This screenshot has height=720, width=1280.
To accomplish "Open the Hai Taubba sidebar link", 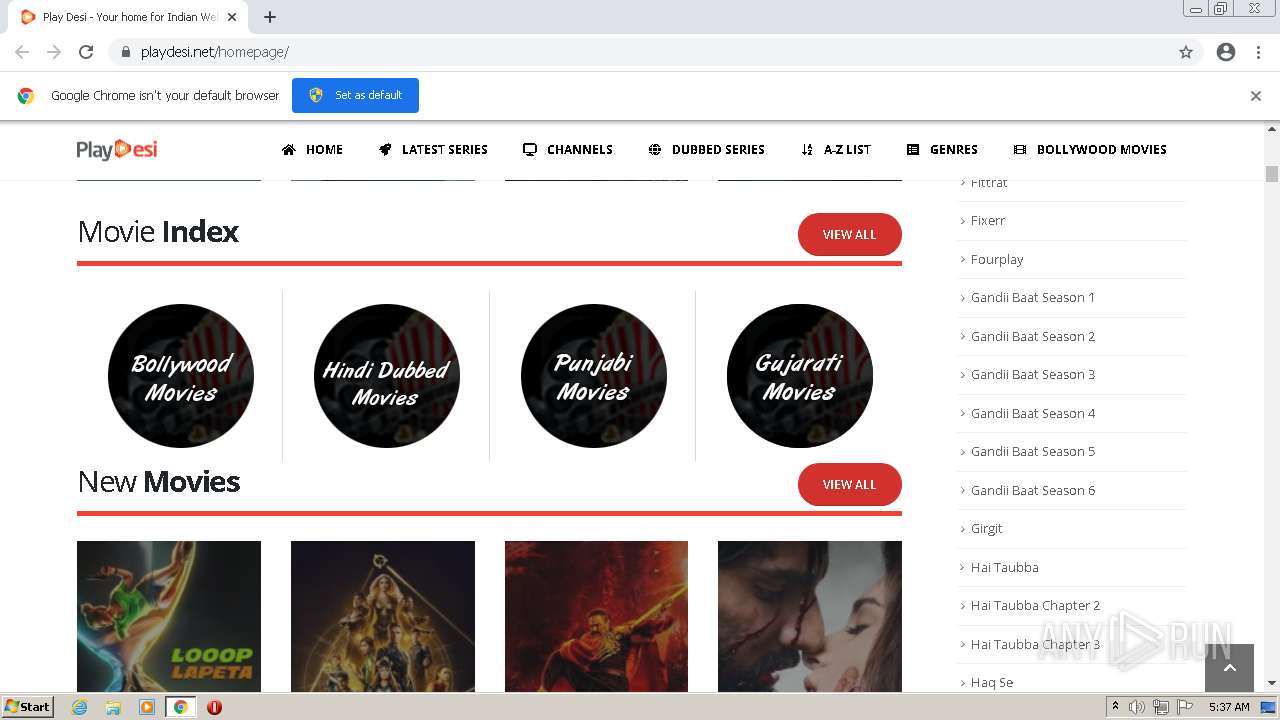I will [x=1005, y=567].
